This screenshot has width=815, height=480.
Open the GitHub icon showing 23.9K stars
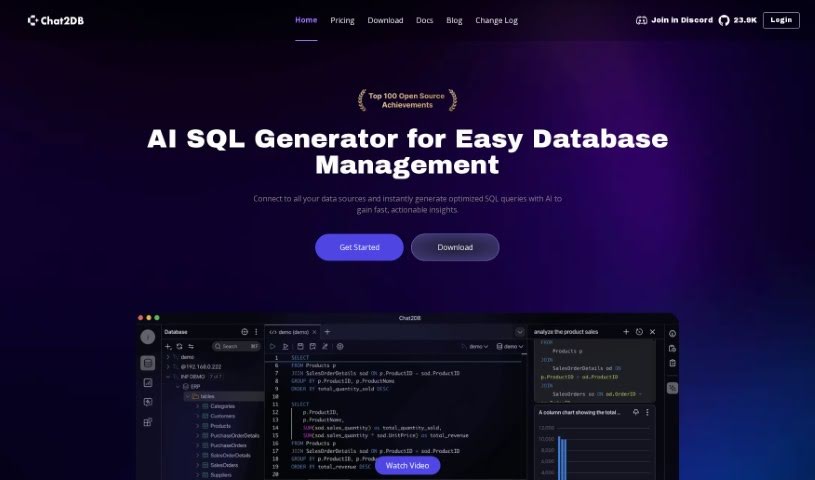[x=724, y=20]
